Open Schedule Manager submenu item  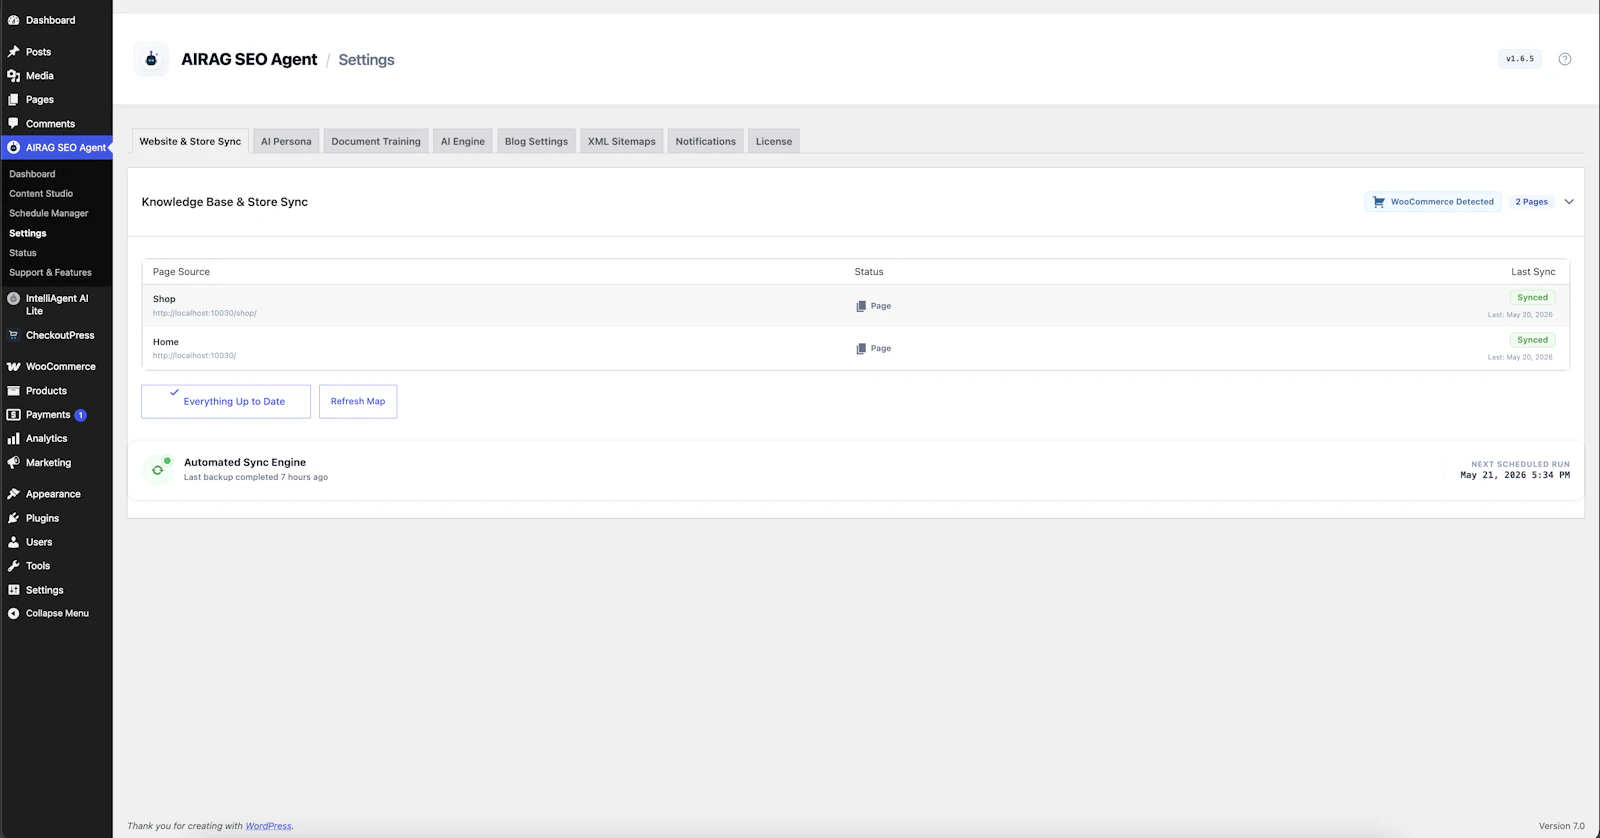point(49,213)
